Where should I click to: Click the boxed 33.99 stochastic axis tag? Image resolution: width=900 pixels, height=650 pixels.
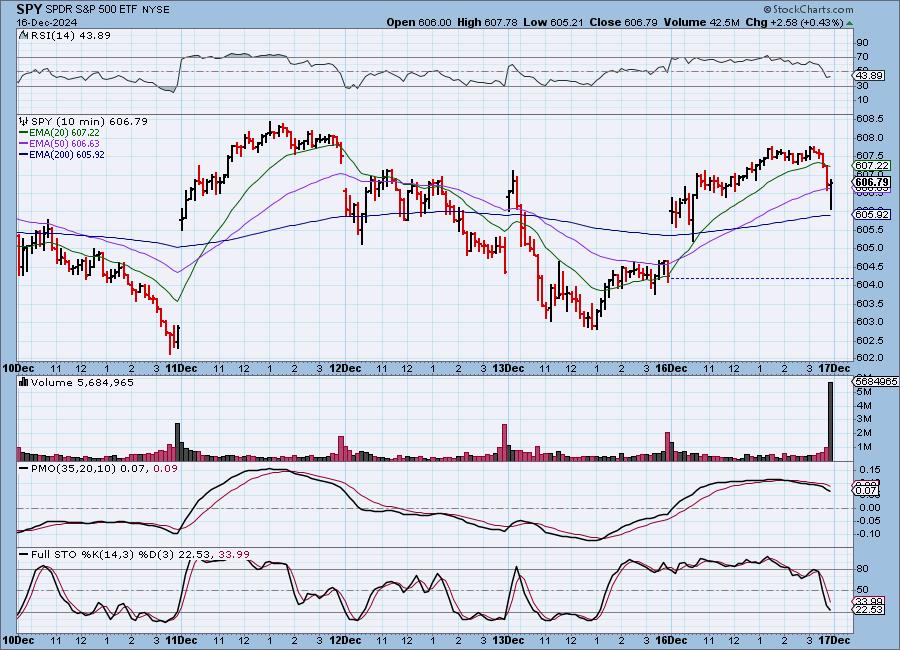pyautogui.click(x=868, y=602)
